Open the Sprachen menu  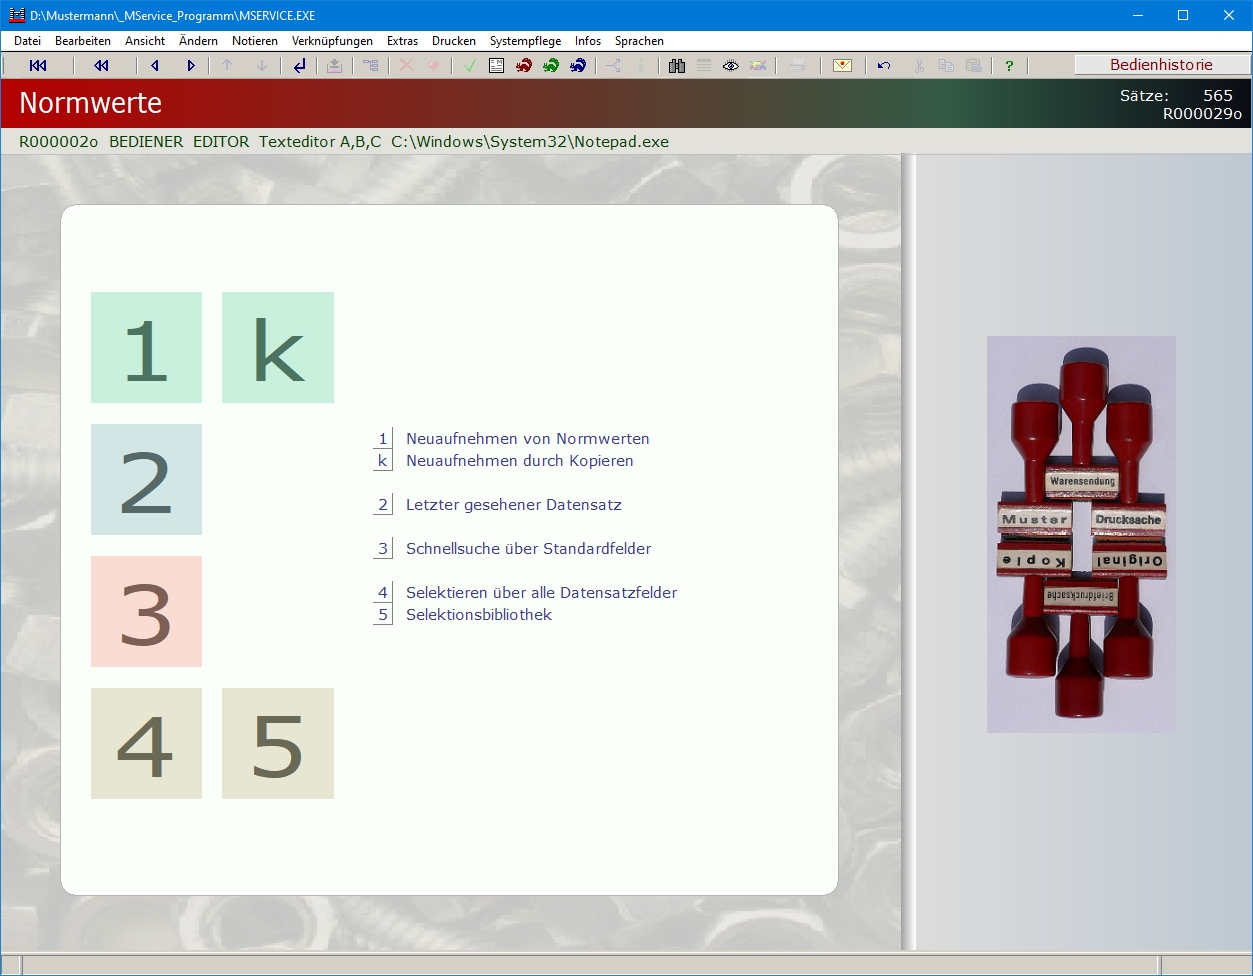[639, 41]
